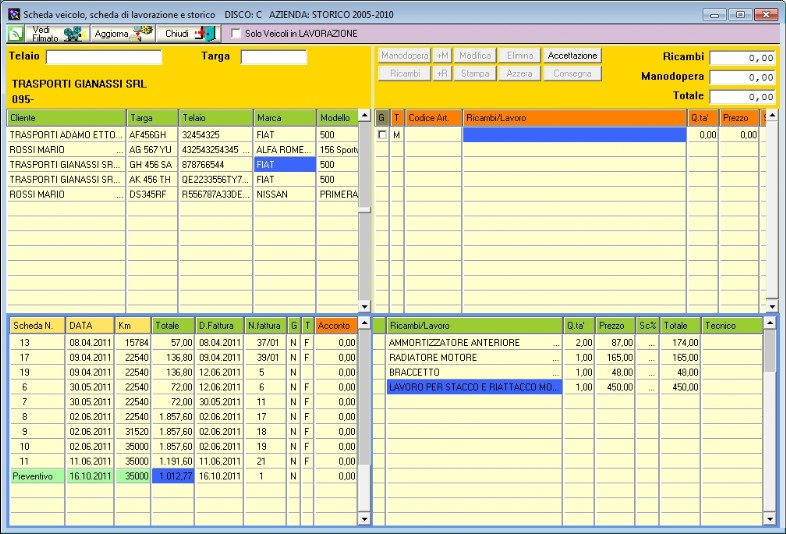Screen dimensions: 786x534
Task: Click the Manodopera total field
Action: tap(743, 78)
